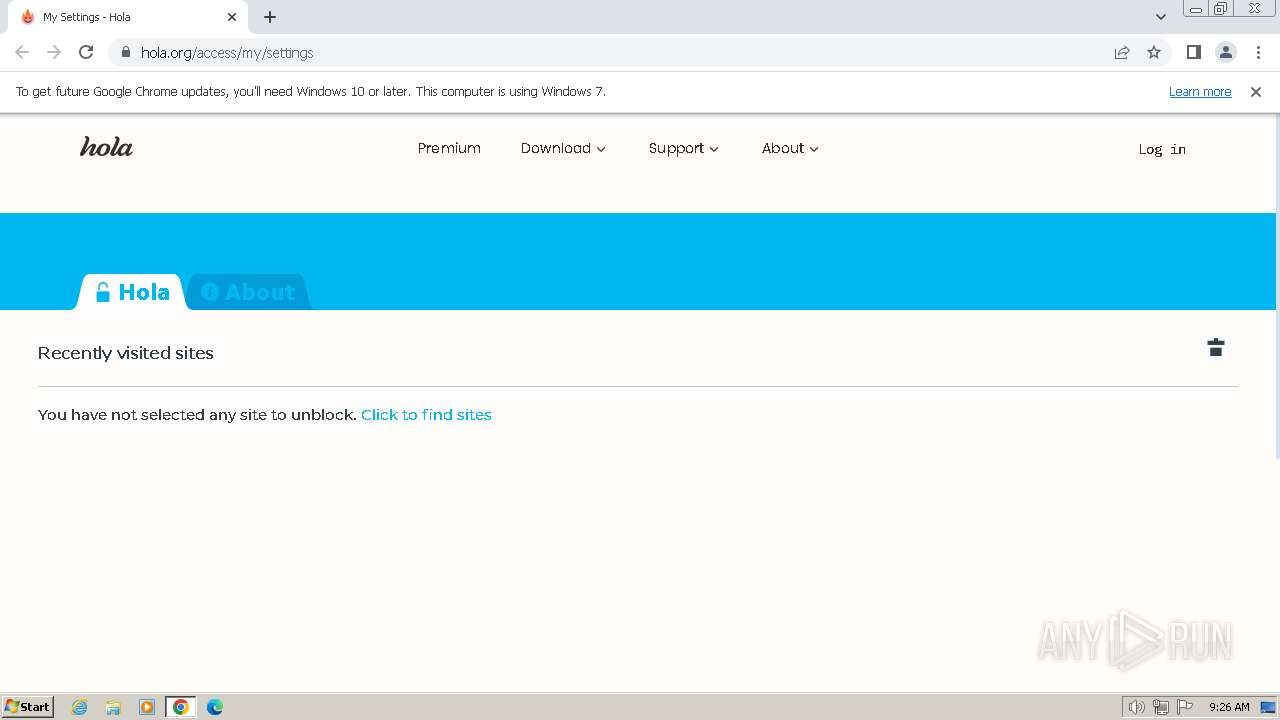The width and height of the screenshot is (1280, 720).
Task: Clear recently visited sites with trash icon
Action: click(1216, 347)
